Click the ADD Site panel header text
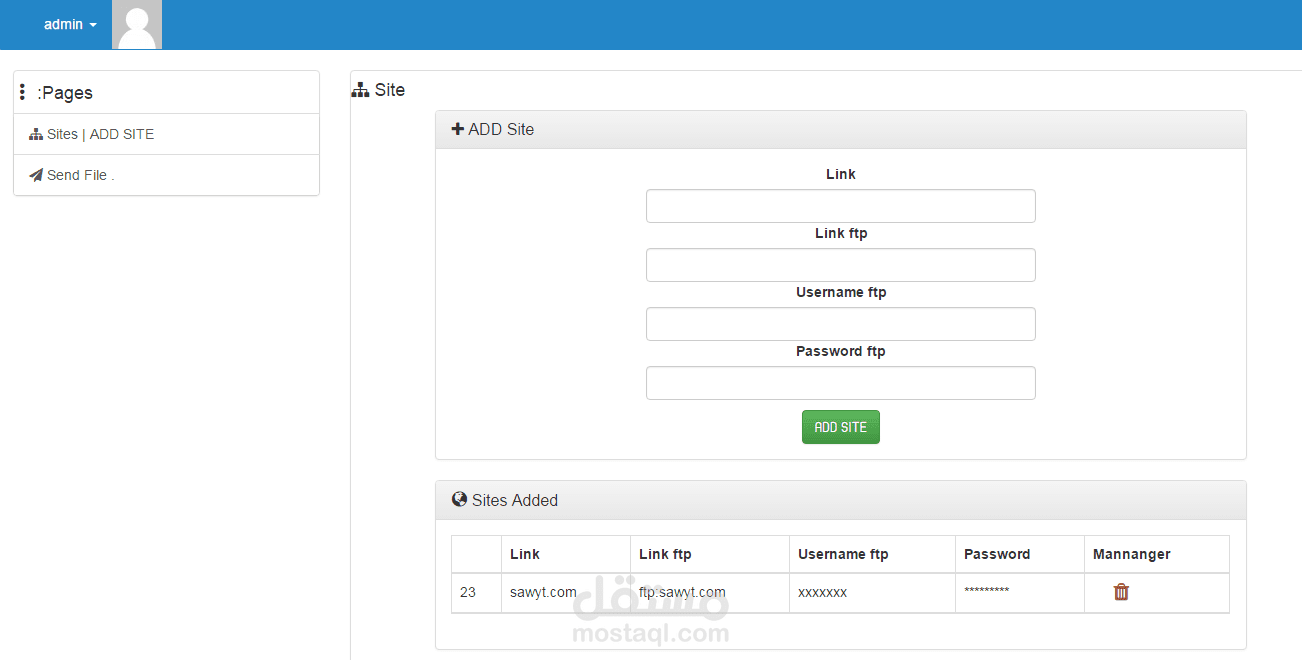 501,129
